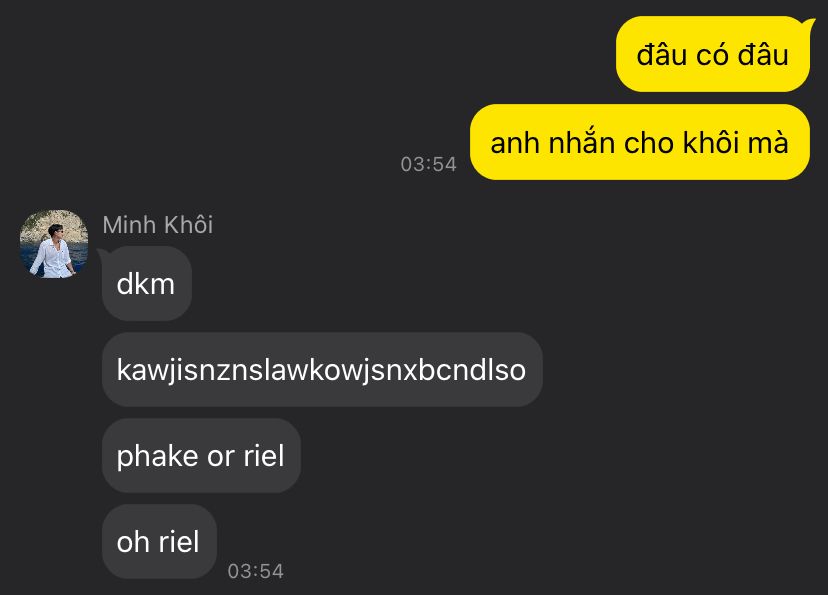
Task: Click the 03:54 timestamp beside the yellow message
Action: 428,164
